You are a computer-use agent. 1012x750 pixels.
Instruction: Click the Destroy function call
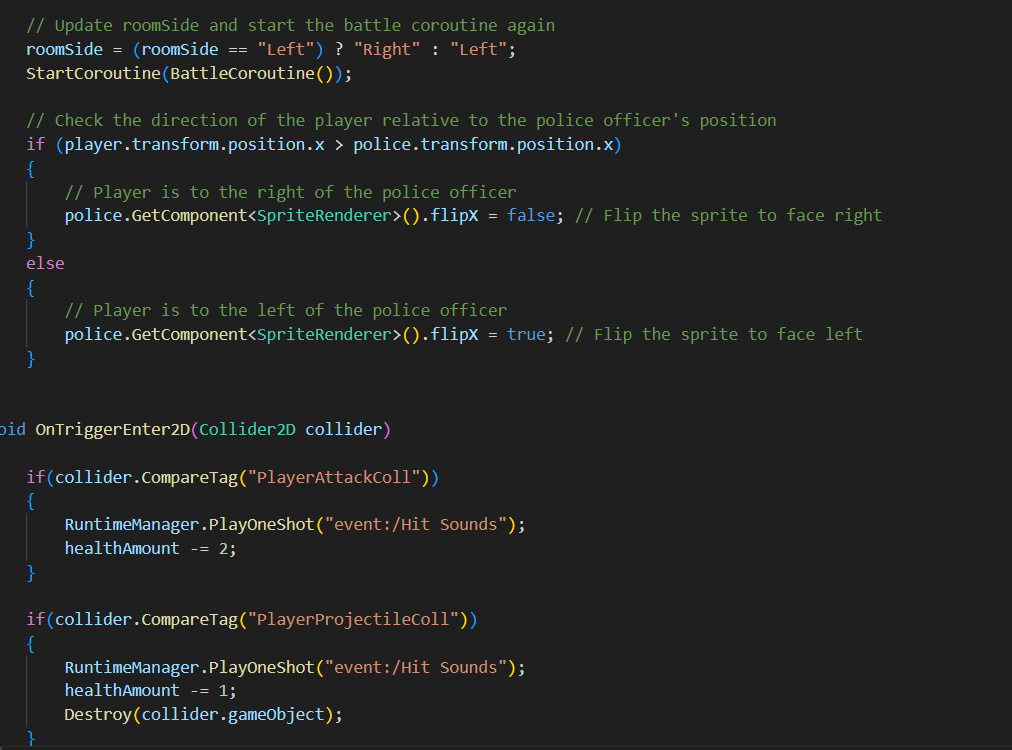99,714
